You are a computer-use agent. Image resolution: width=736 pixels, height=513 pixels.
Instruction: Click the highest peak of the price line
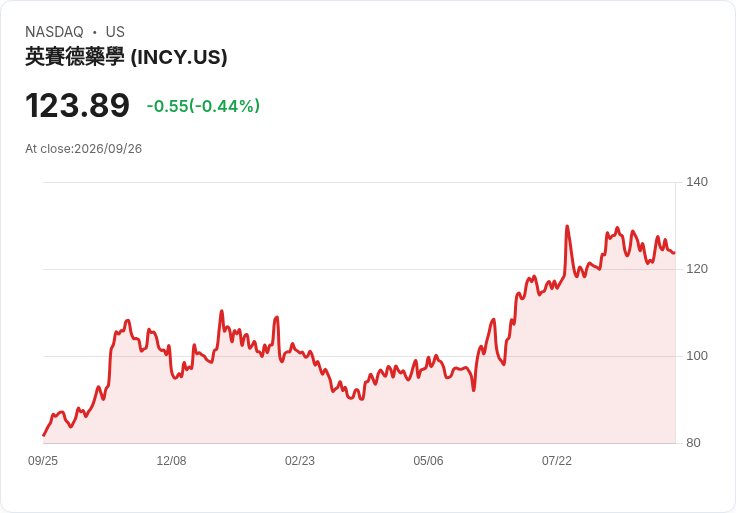567,227
